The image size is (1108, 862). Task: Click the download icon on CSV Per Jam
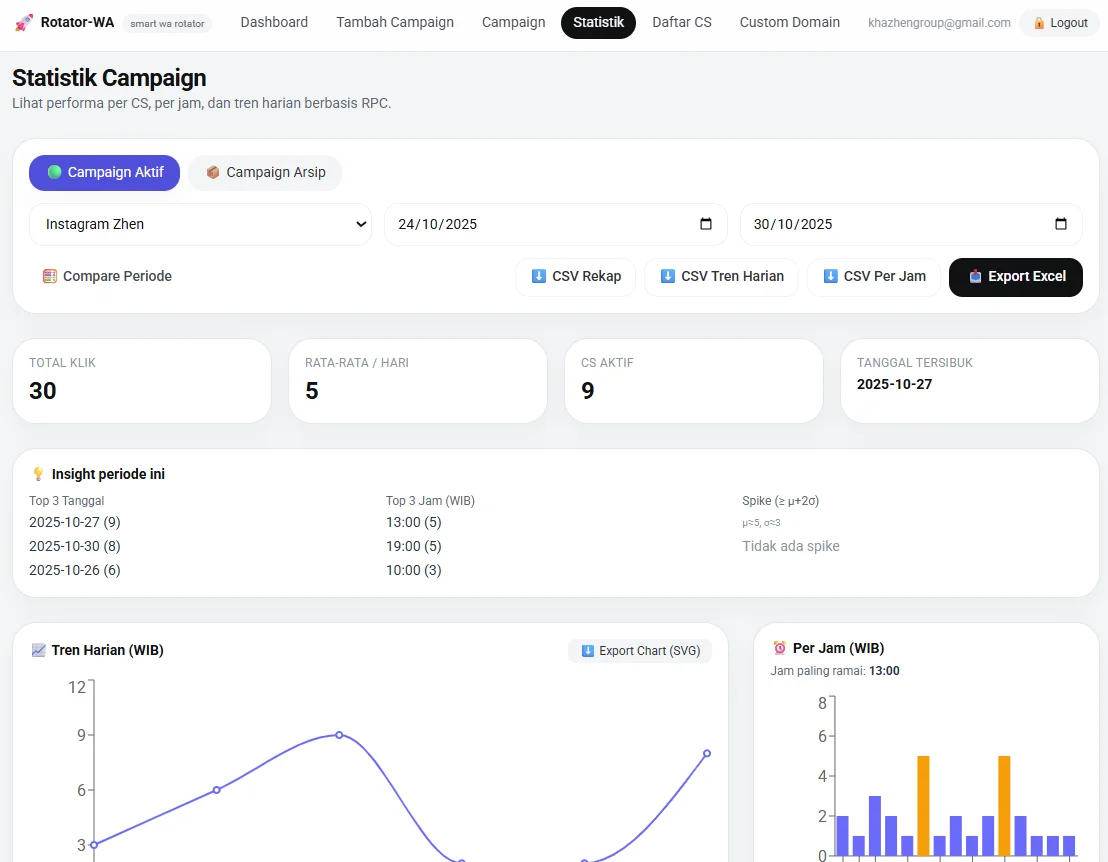point(830,277)
